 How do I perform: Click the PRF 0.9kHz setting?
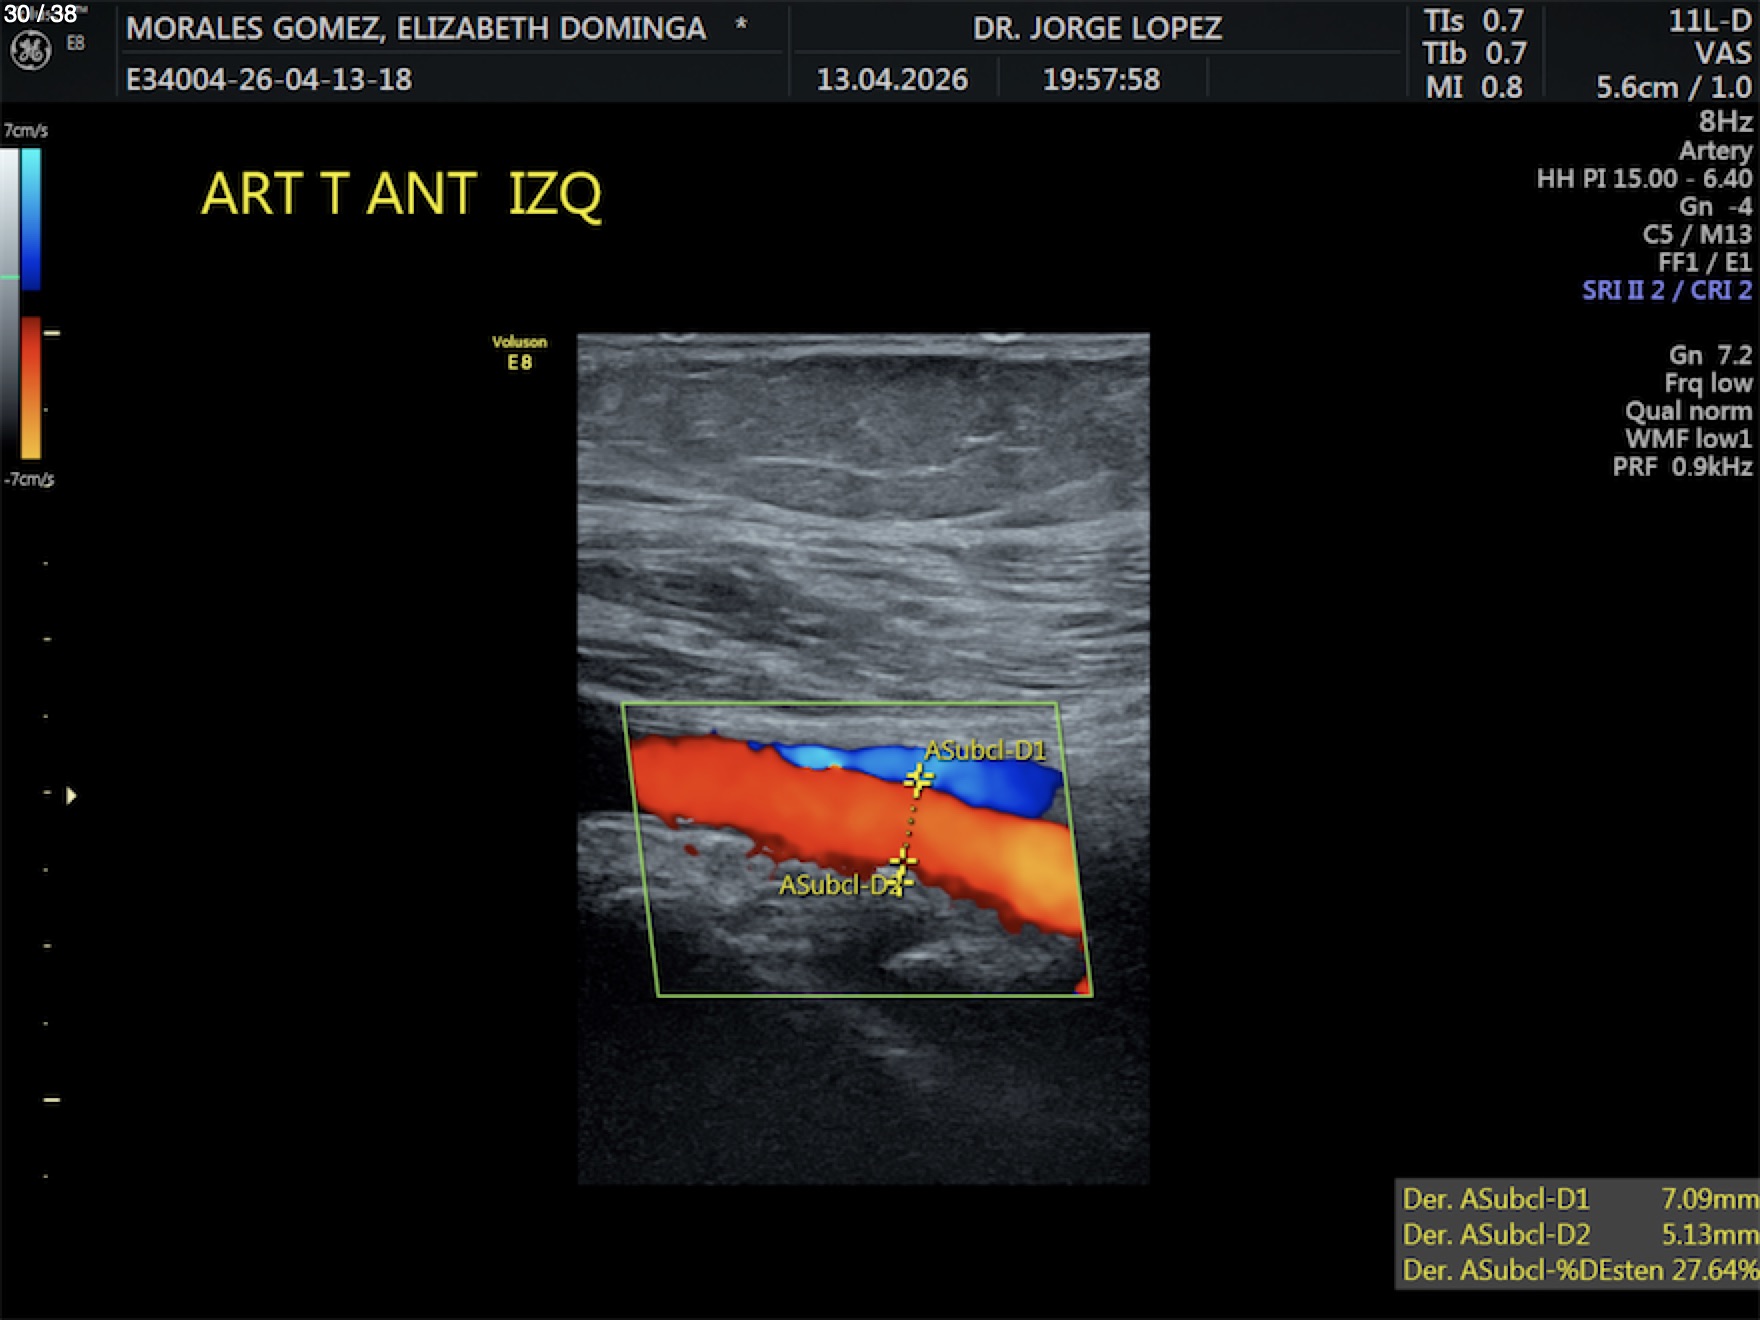pyautogui.click(x=1682, y=467)
